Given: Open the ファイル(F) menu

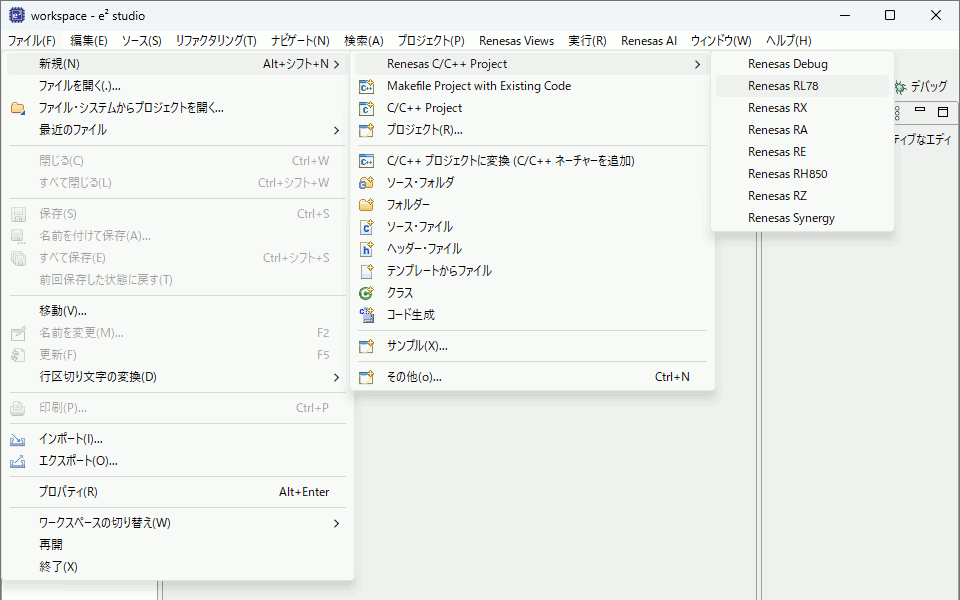Looking at the screenshot, I should (x=32, y=41).
